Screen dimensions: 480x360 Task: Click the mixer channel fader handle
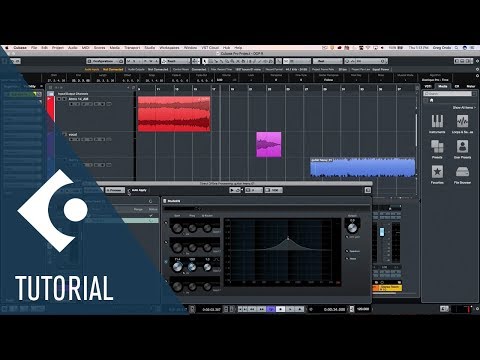(x=382, y=232)
